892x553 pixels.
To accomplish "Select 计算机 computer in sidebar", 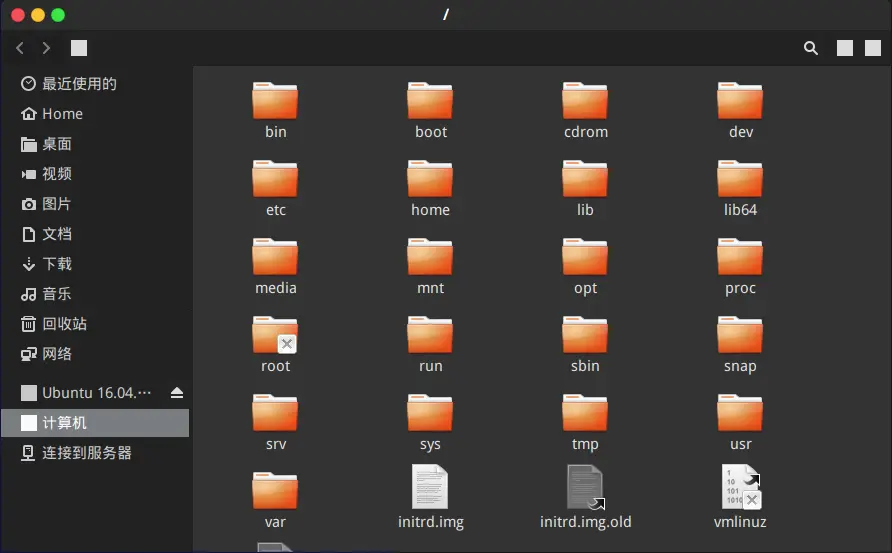I will [x=96, y=423].
